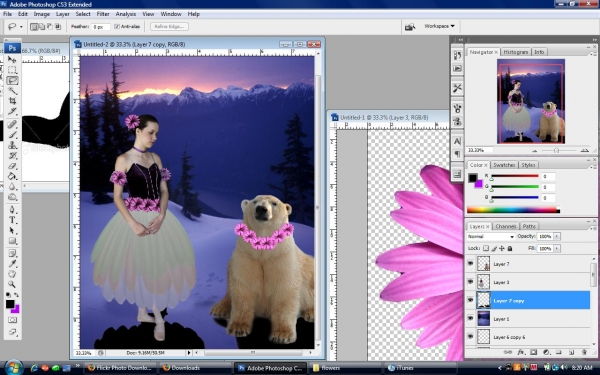Select the History Brush tool
Screen dimensions: 600x375
coord(12,155)
